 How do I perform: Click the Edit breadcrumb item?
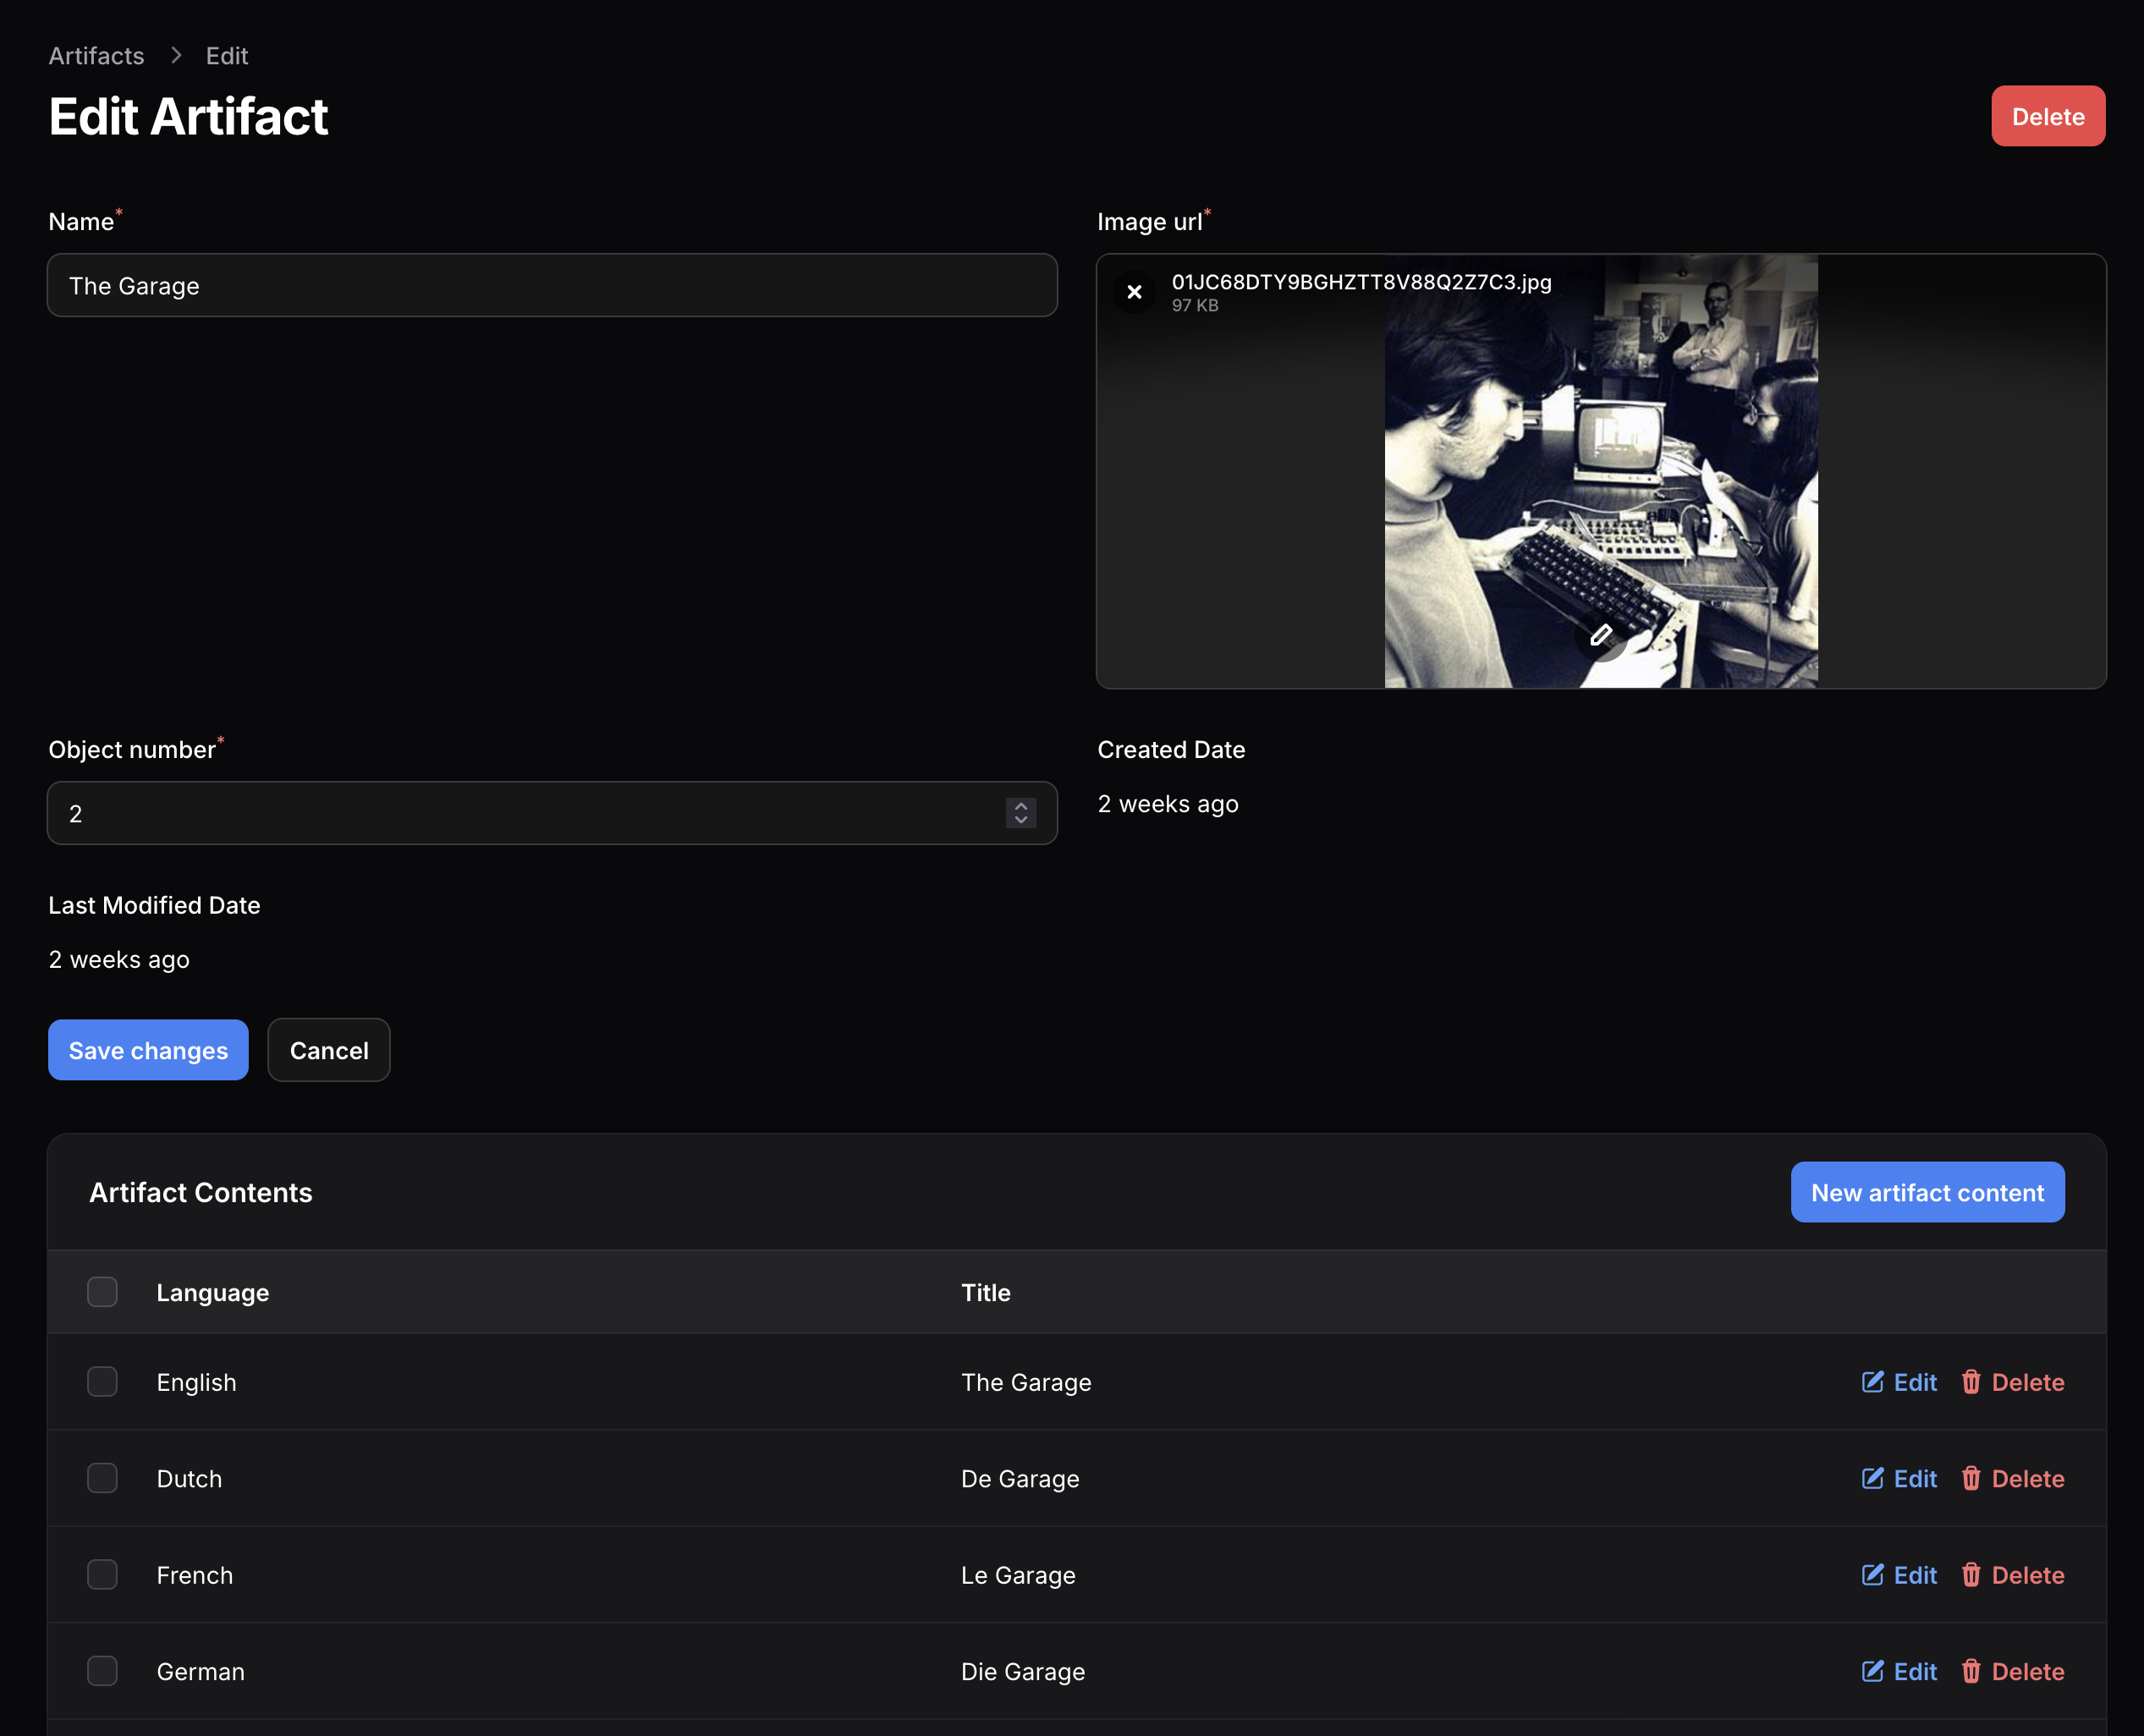click(x=227, y=56)
